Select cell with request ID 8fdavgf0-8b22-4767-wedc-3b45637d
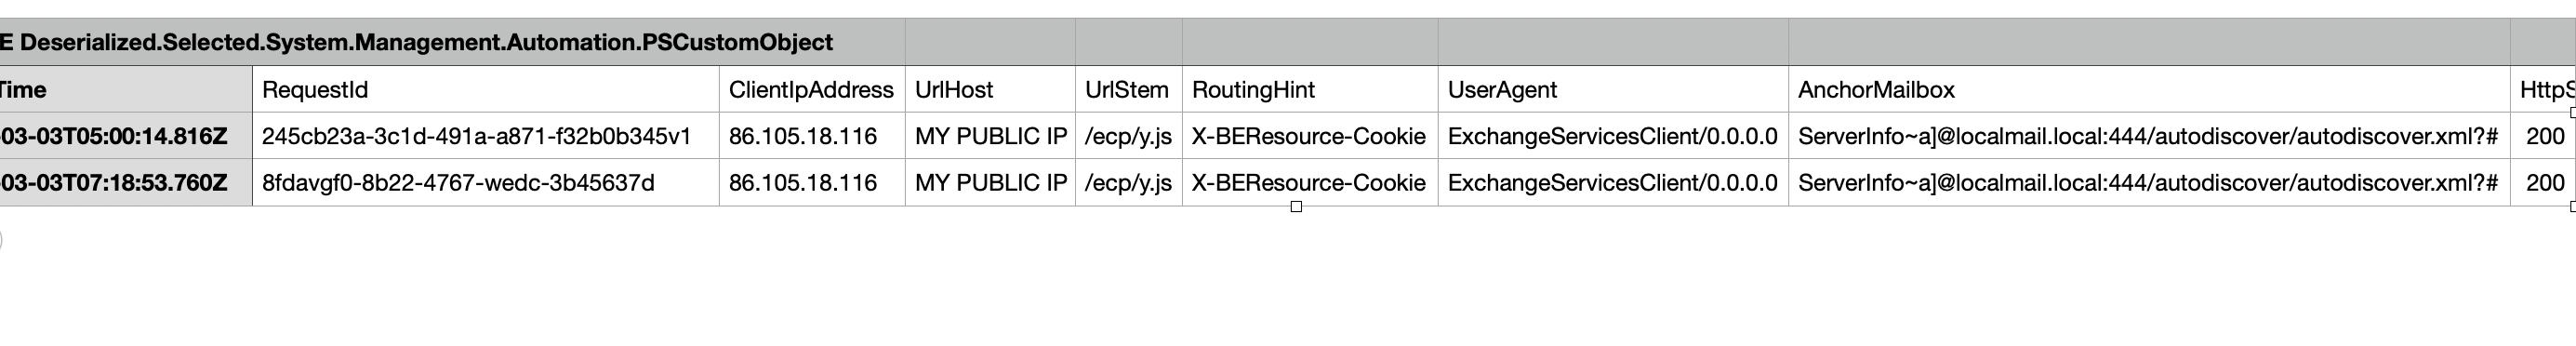This screenshot has height=346, width=2576. pyautogui.click(x=485, y=183)
